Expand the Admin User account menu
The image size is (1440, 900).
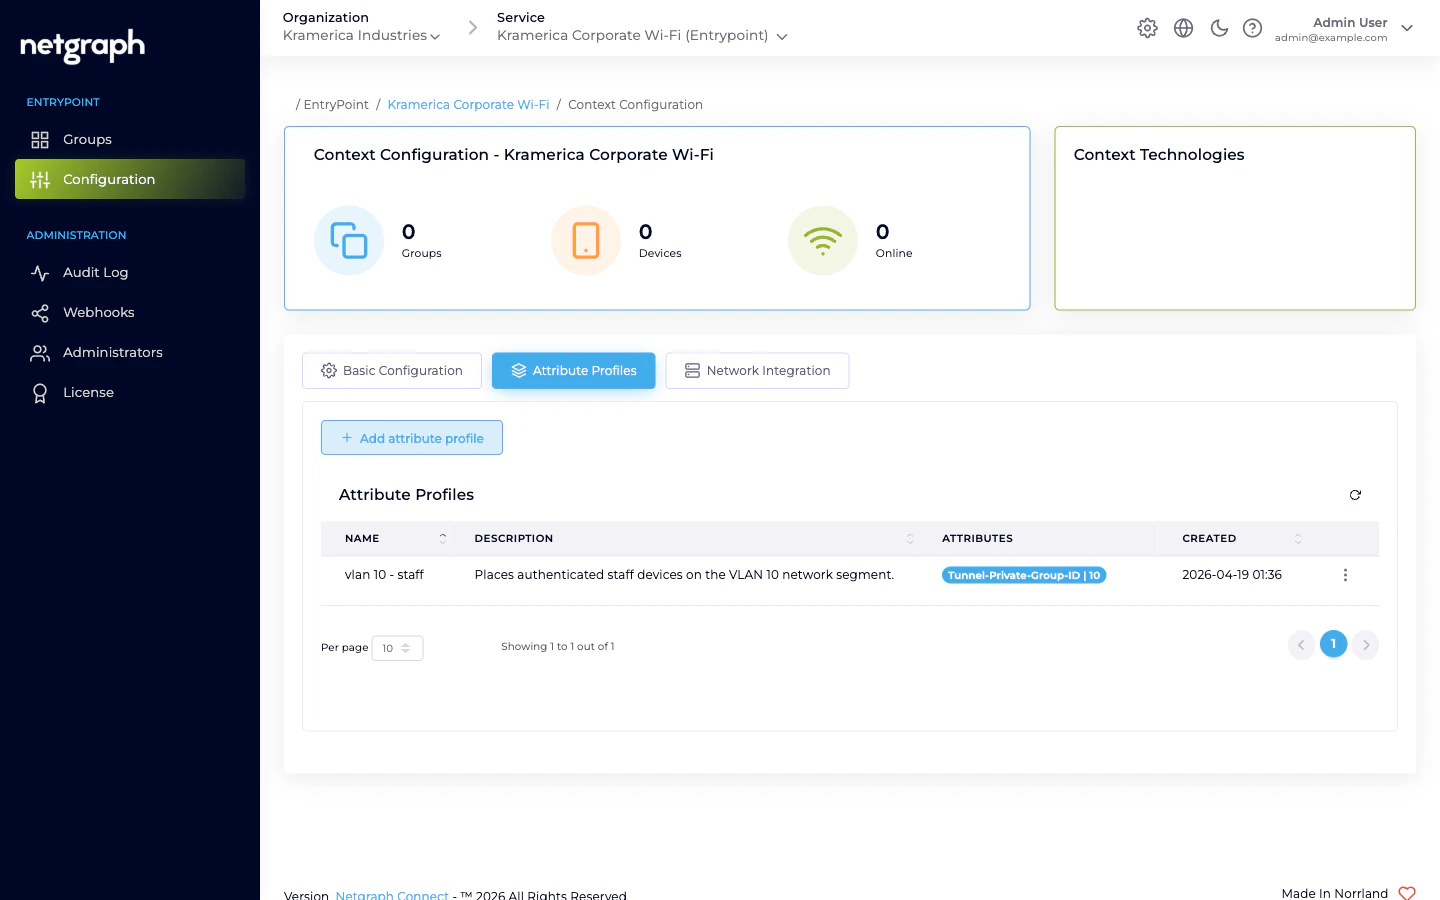1344,29
